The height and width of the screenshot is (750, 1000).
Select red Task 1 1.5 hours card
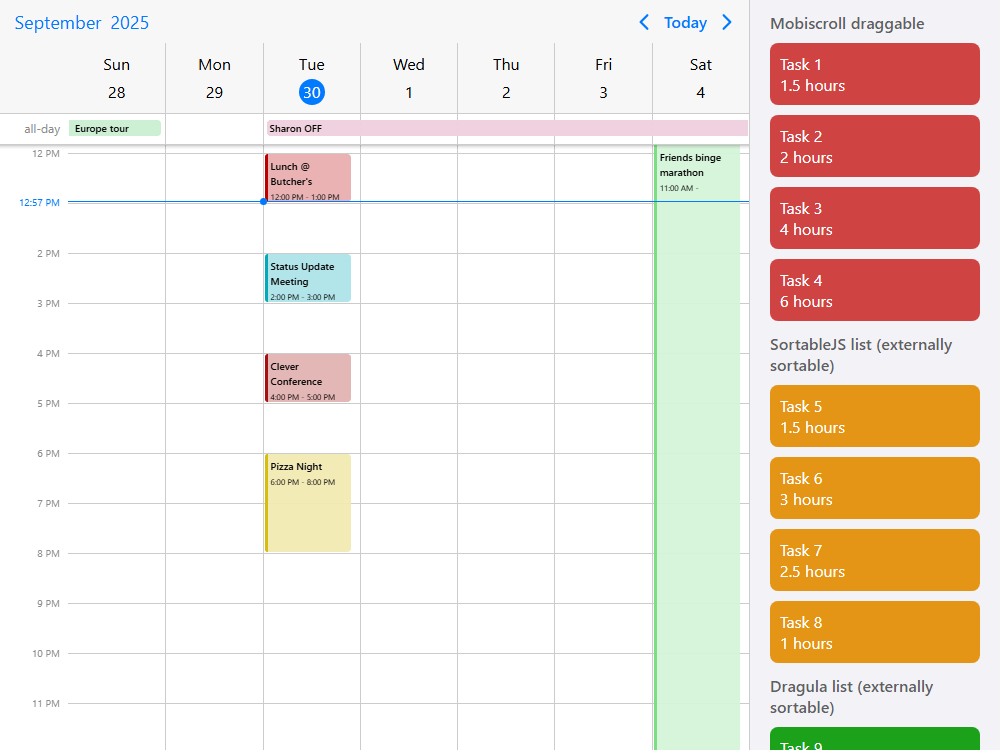874,74
